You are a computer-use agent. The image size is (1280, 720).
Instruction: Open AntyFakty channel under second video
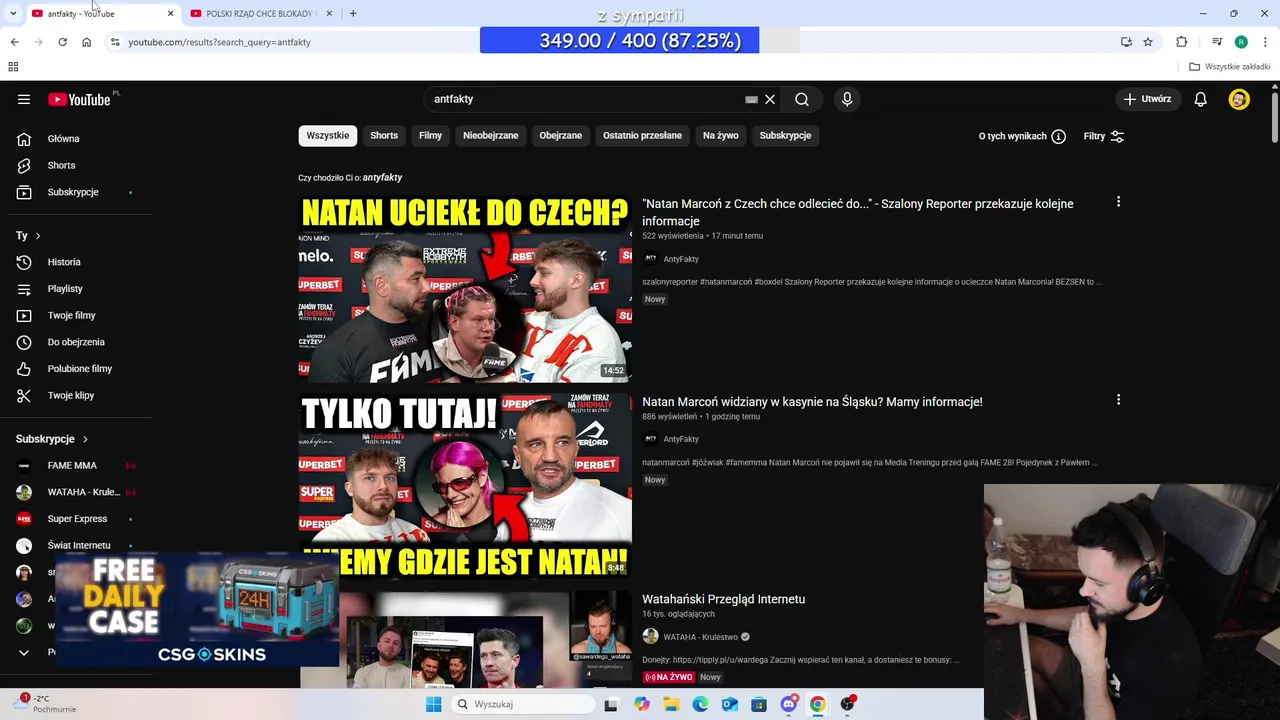[x=681, y=439]
